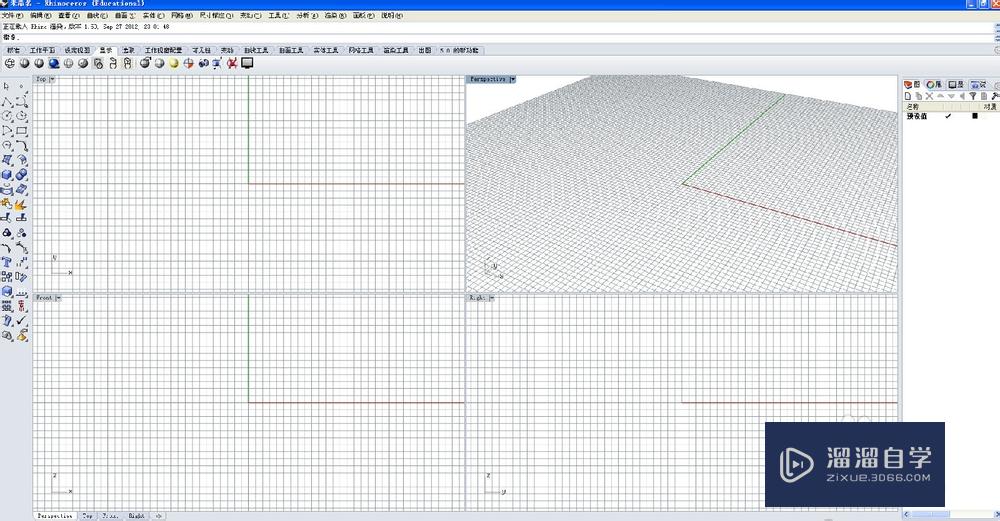The width and height of the screenshot is (1000, 521).
Task: Click the wireframe display mode icon
Action: (10, 63)
